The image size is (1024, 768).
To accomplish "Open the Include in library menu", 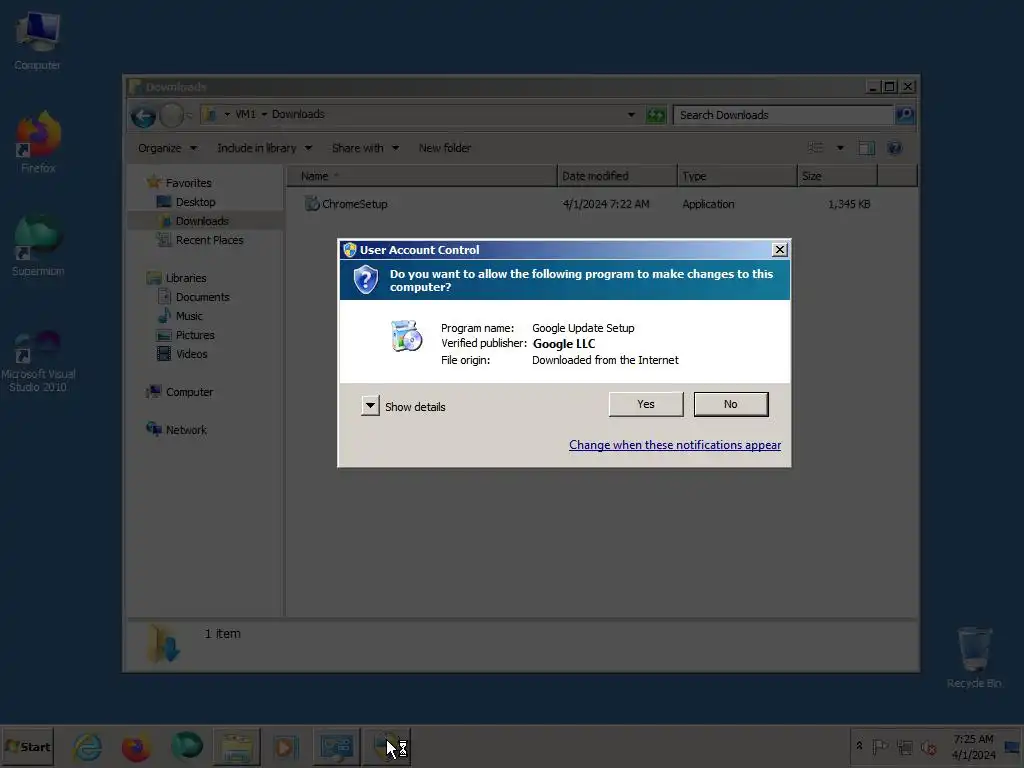I will pos(264,148).
